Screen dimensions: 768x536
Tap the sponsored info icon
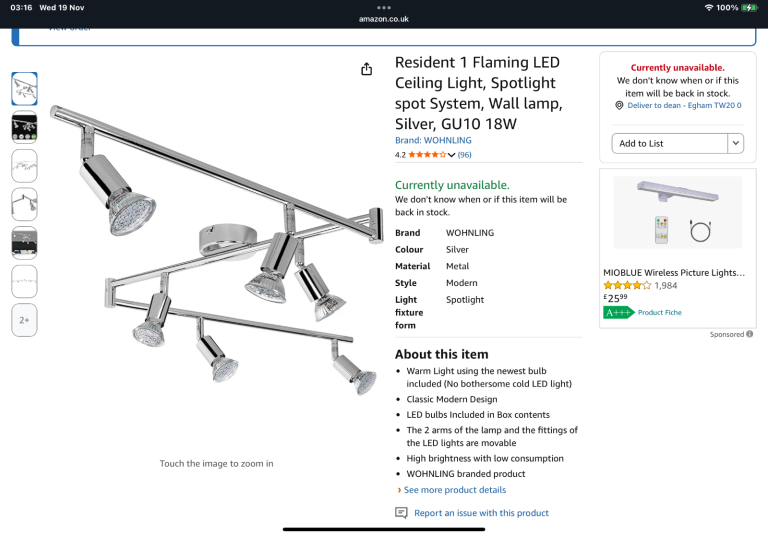750,335
